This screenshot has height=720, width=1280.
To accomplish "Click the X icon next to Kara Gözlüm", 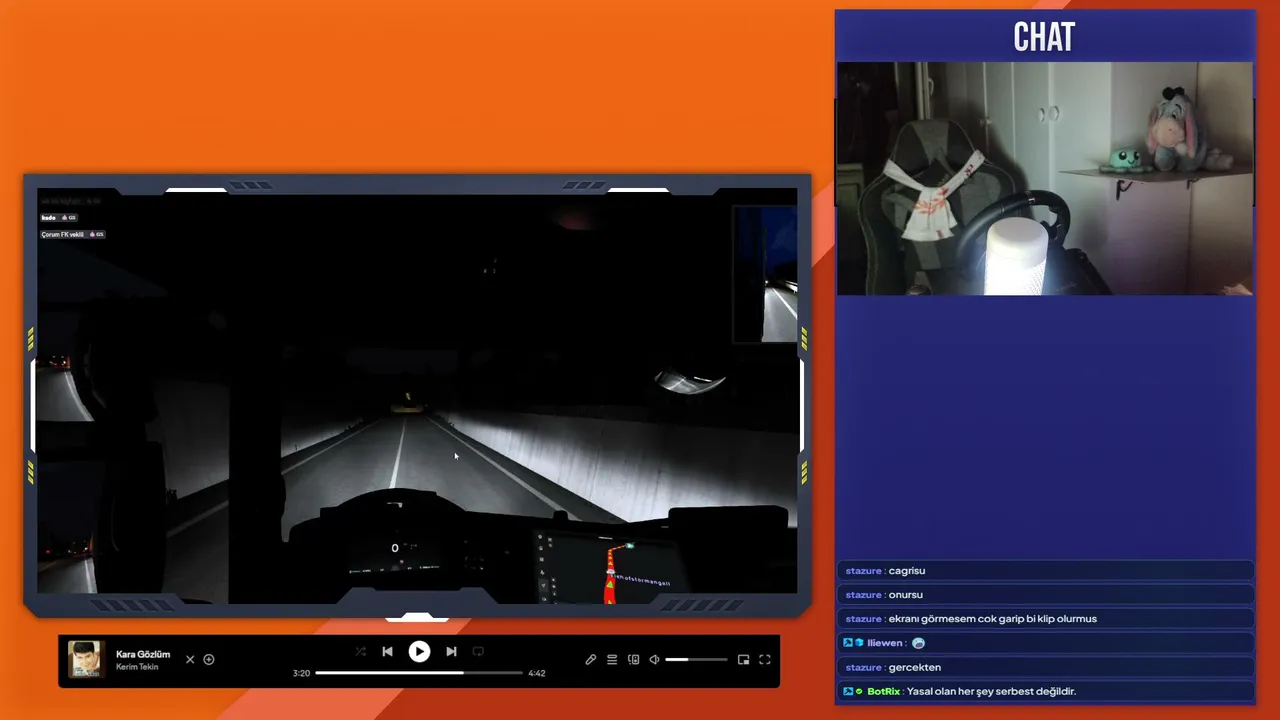I will click(x=190, y=660).
